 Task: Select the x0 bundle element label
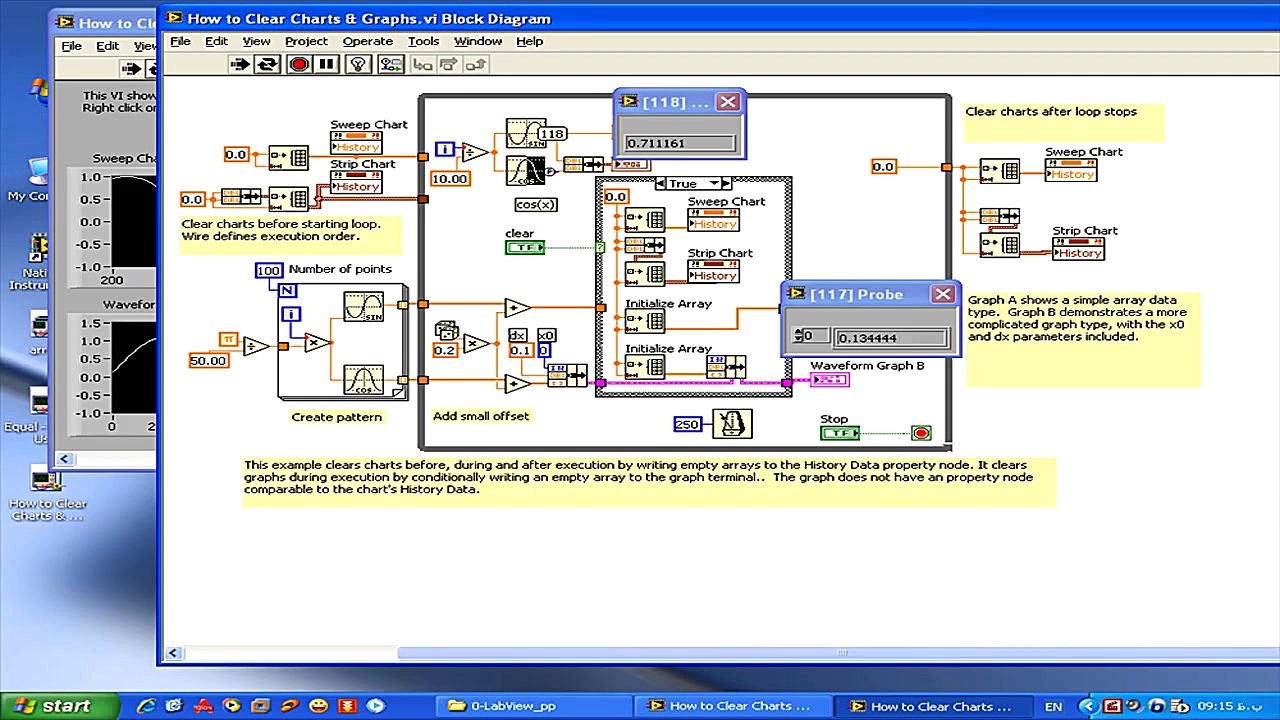point(546,336)
